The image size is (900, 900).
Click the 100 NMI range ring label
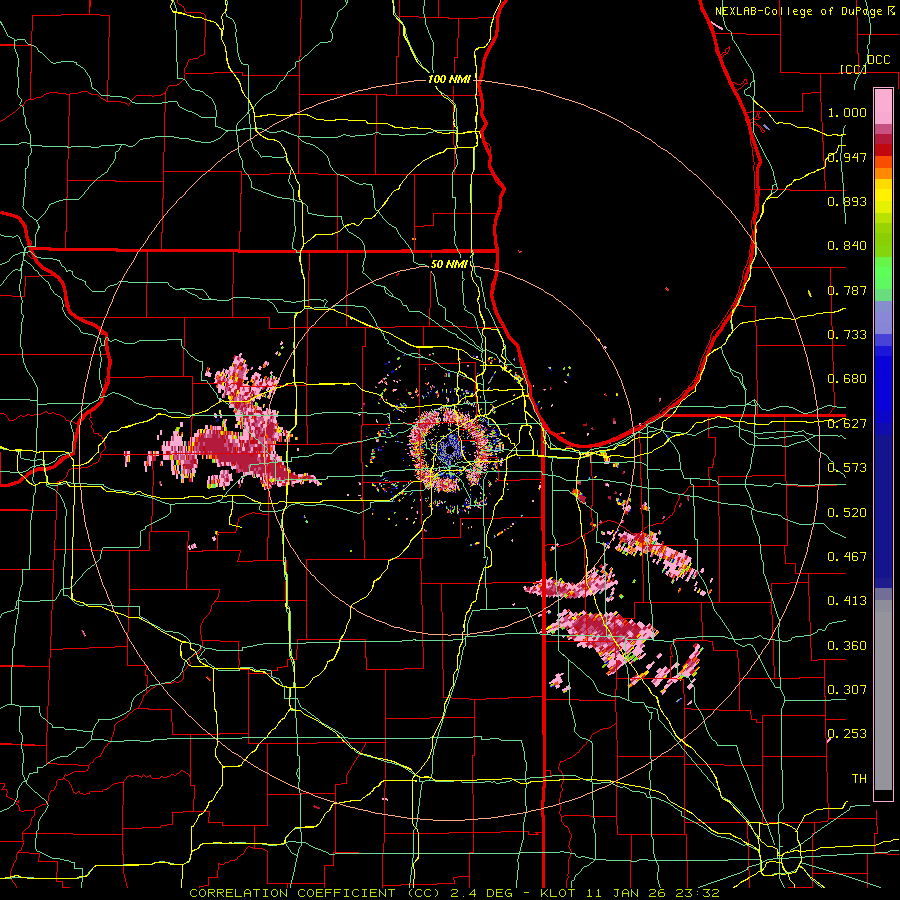pos(449,79)
